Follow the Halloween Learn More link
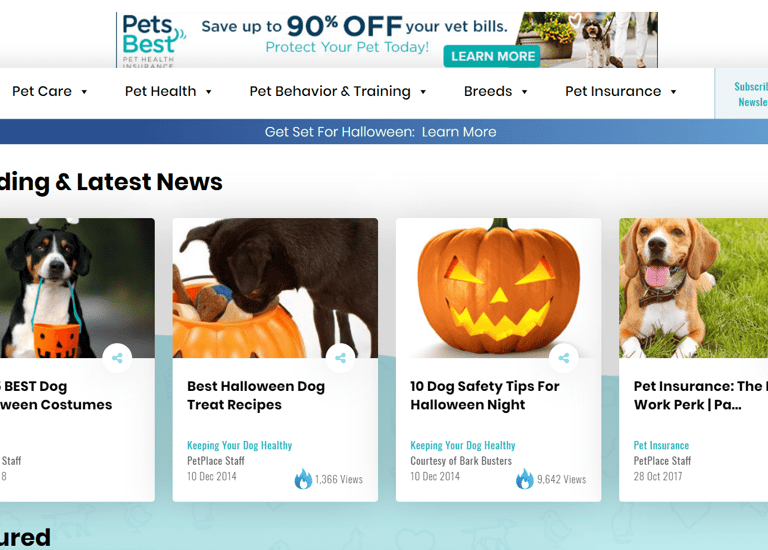 [459, 132]
